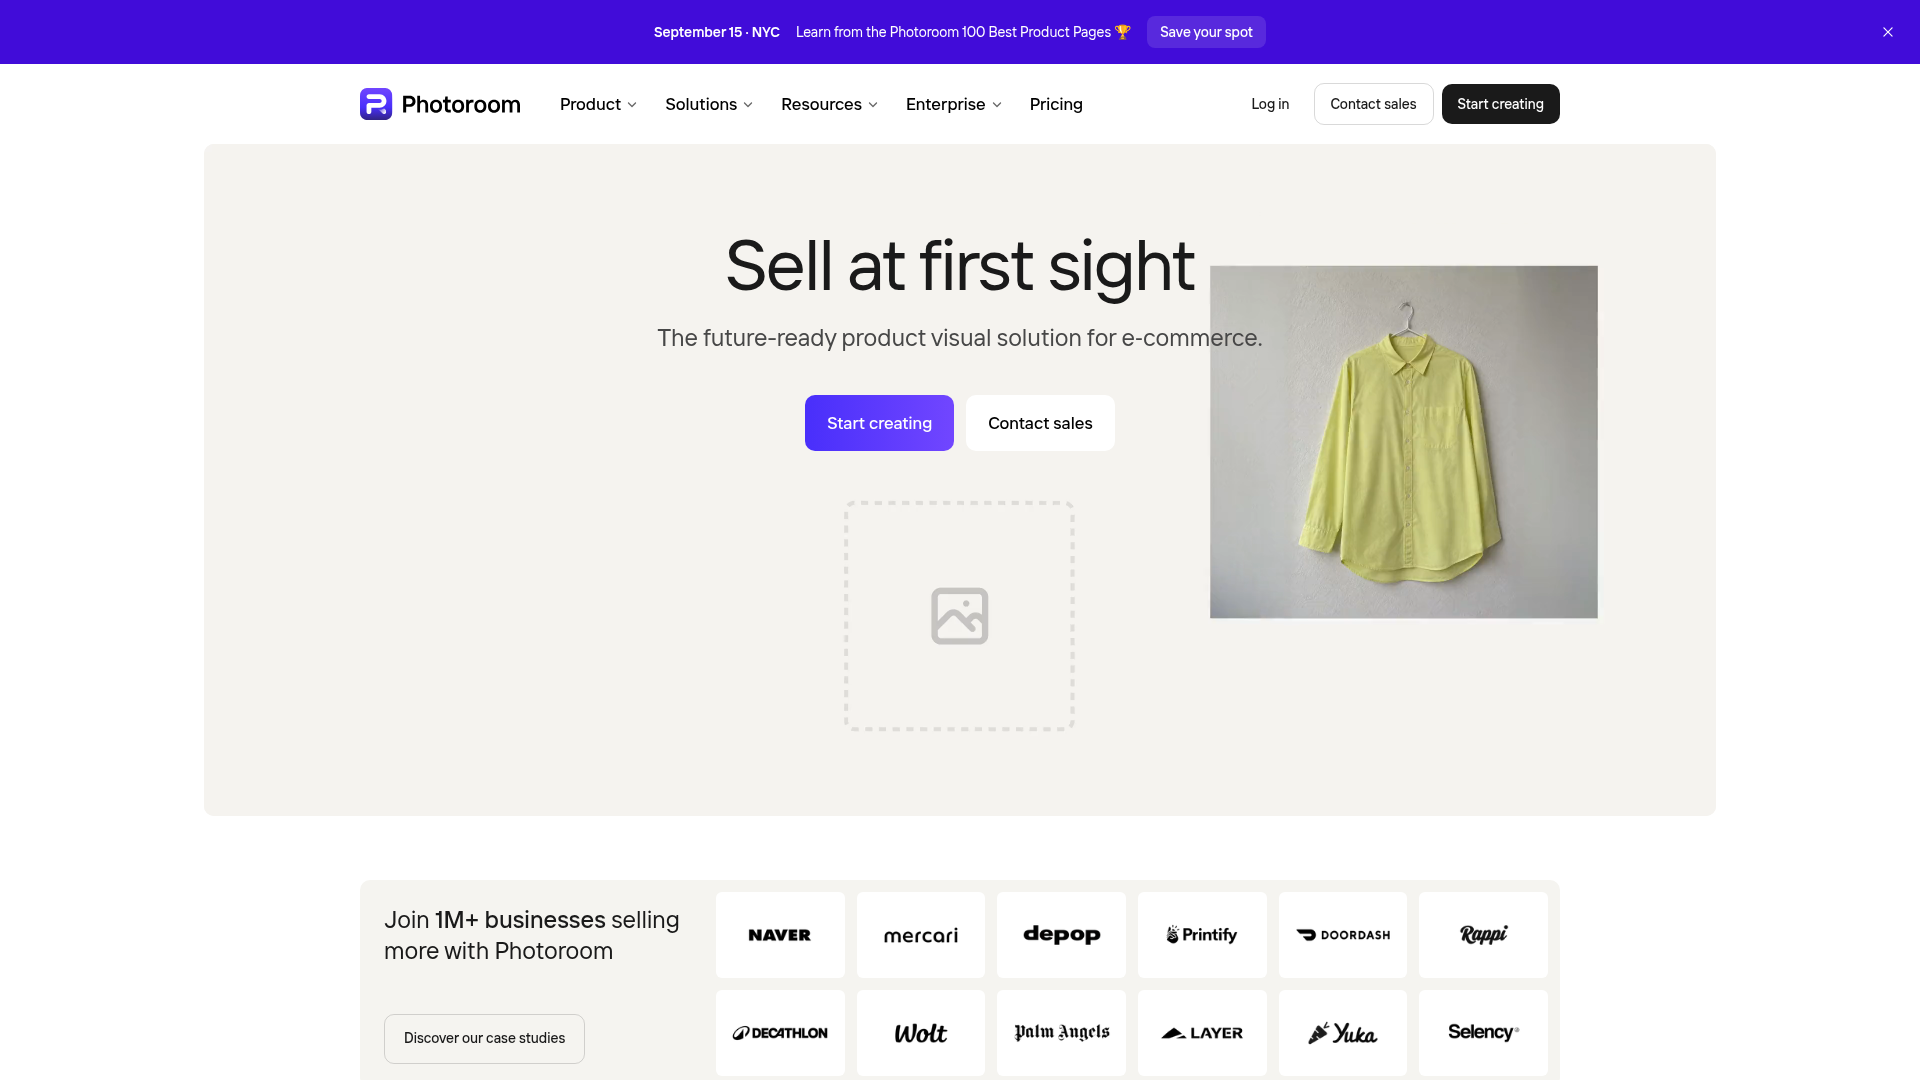Viewport: 1920px width, 1080px height.
Task: Click the Photoroom logo icon
Action: click(x=376, y=104)
